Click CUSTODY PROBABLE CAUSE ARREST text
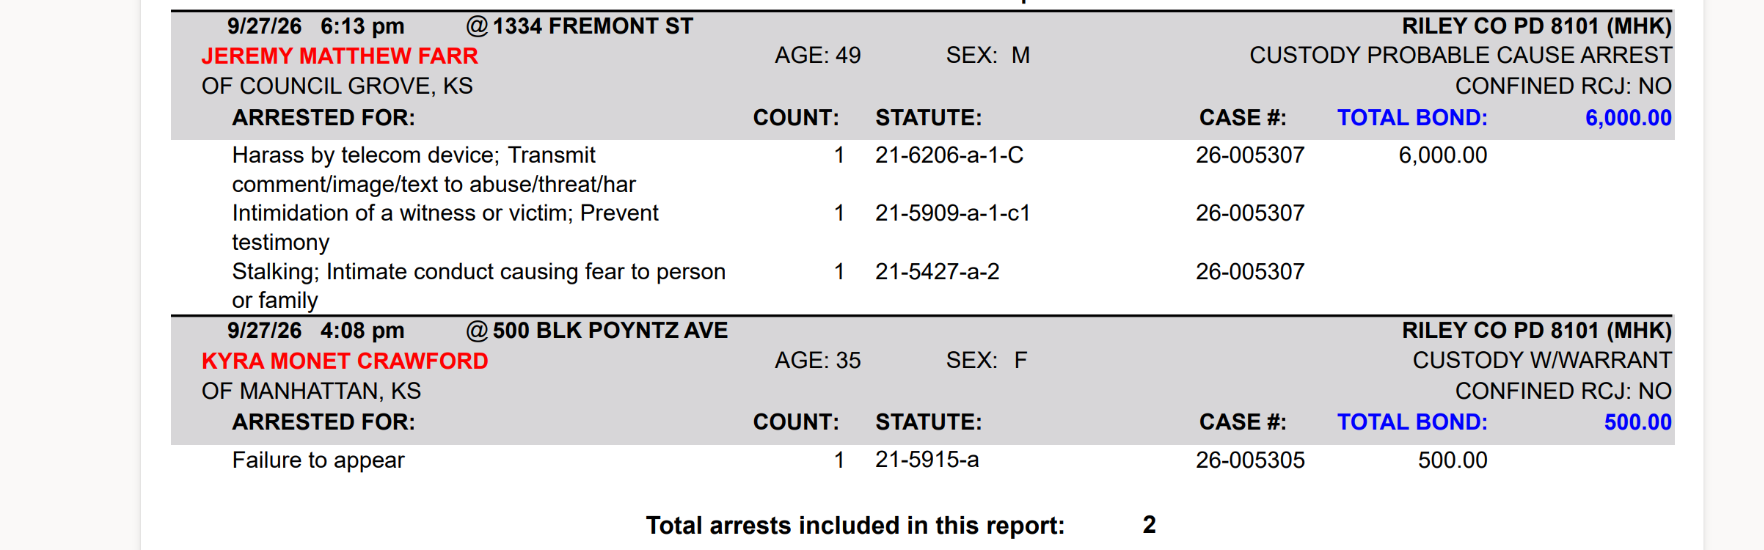 tap(1461, 56)
